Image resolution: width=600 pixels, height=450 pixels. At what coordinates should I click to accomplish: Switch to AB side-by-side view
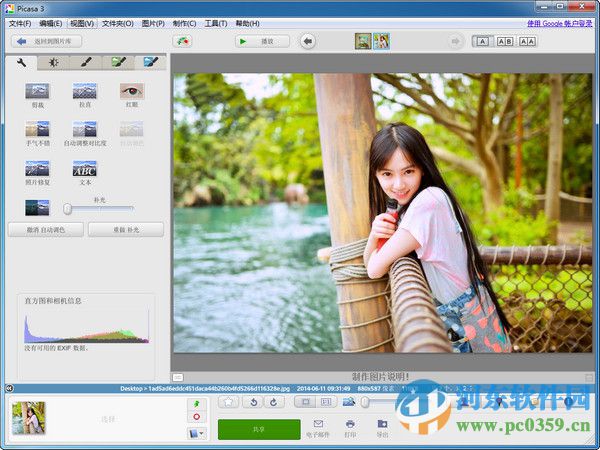(x=505, y=41)
